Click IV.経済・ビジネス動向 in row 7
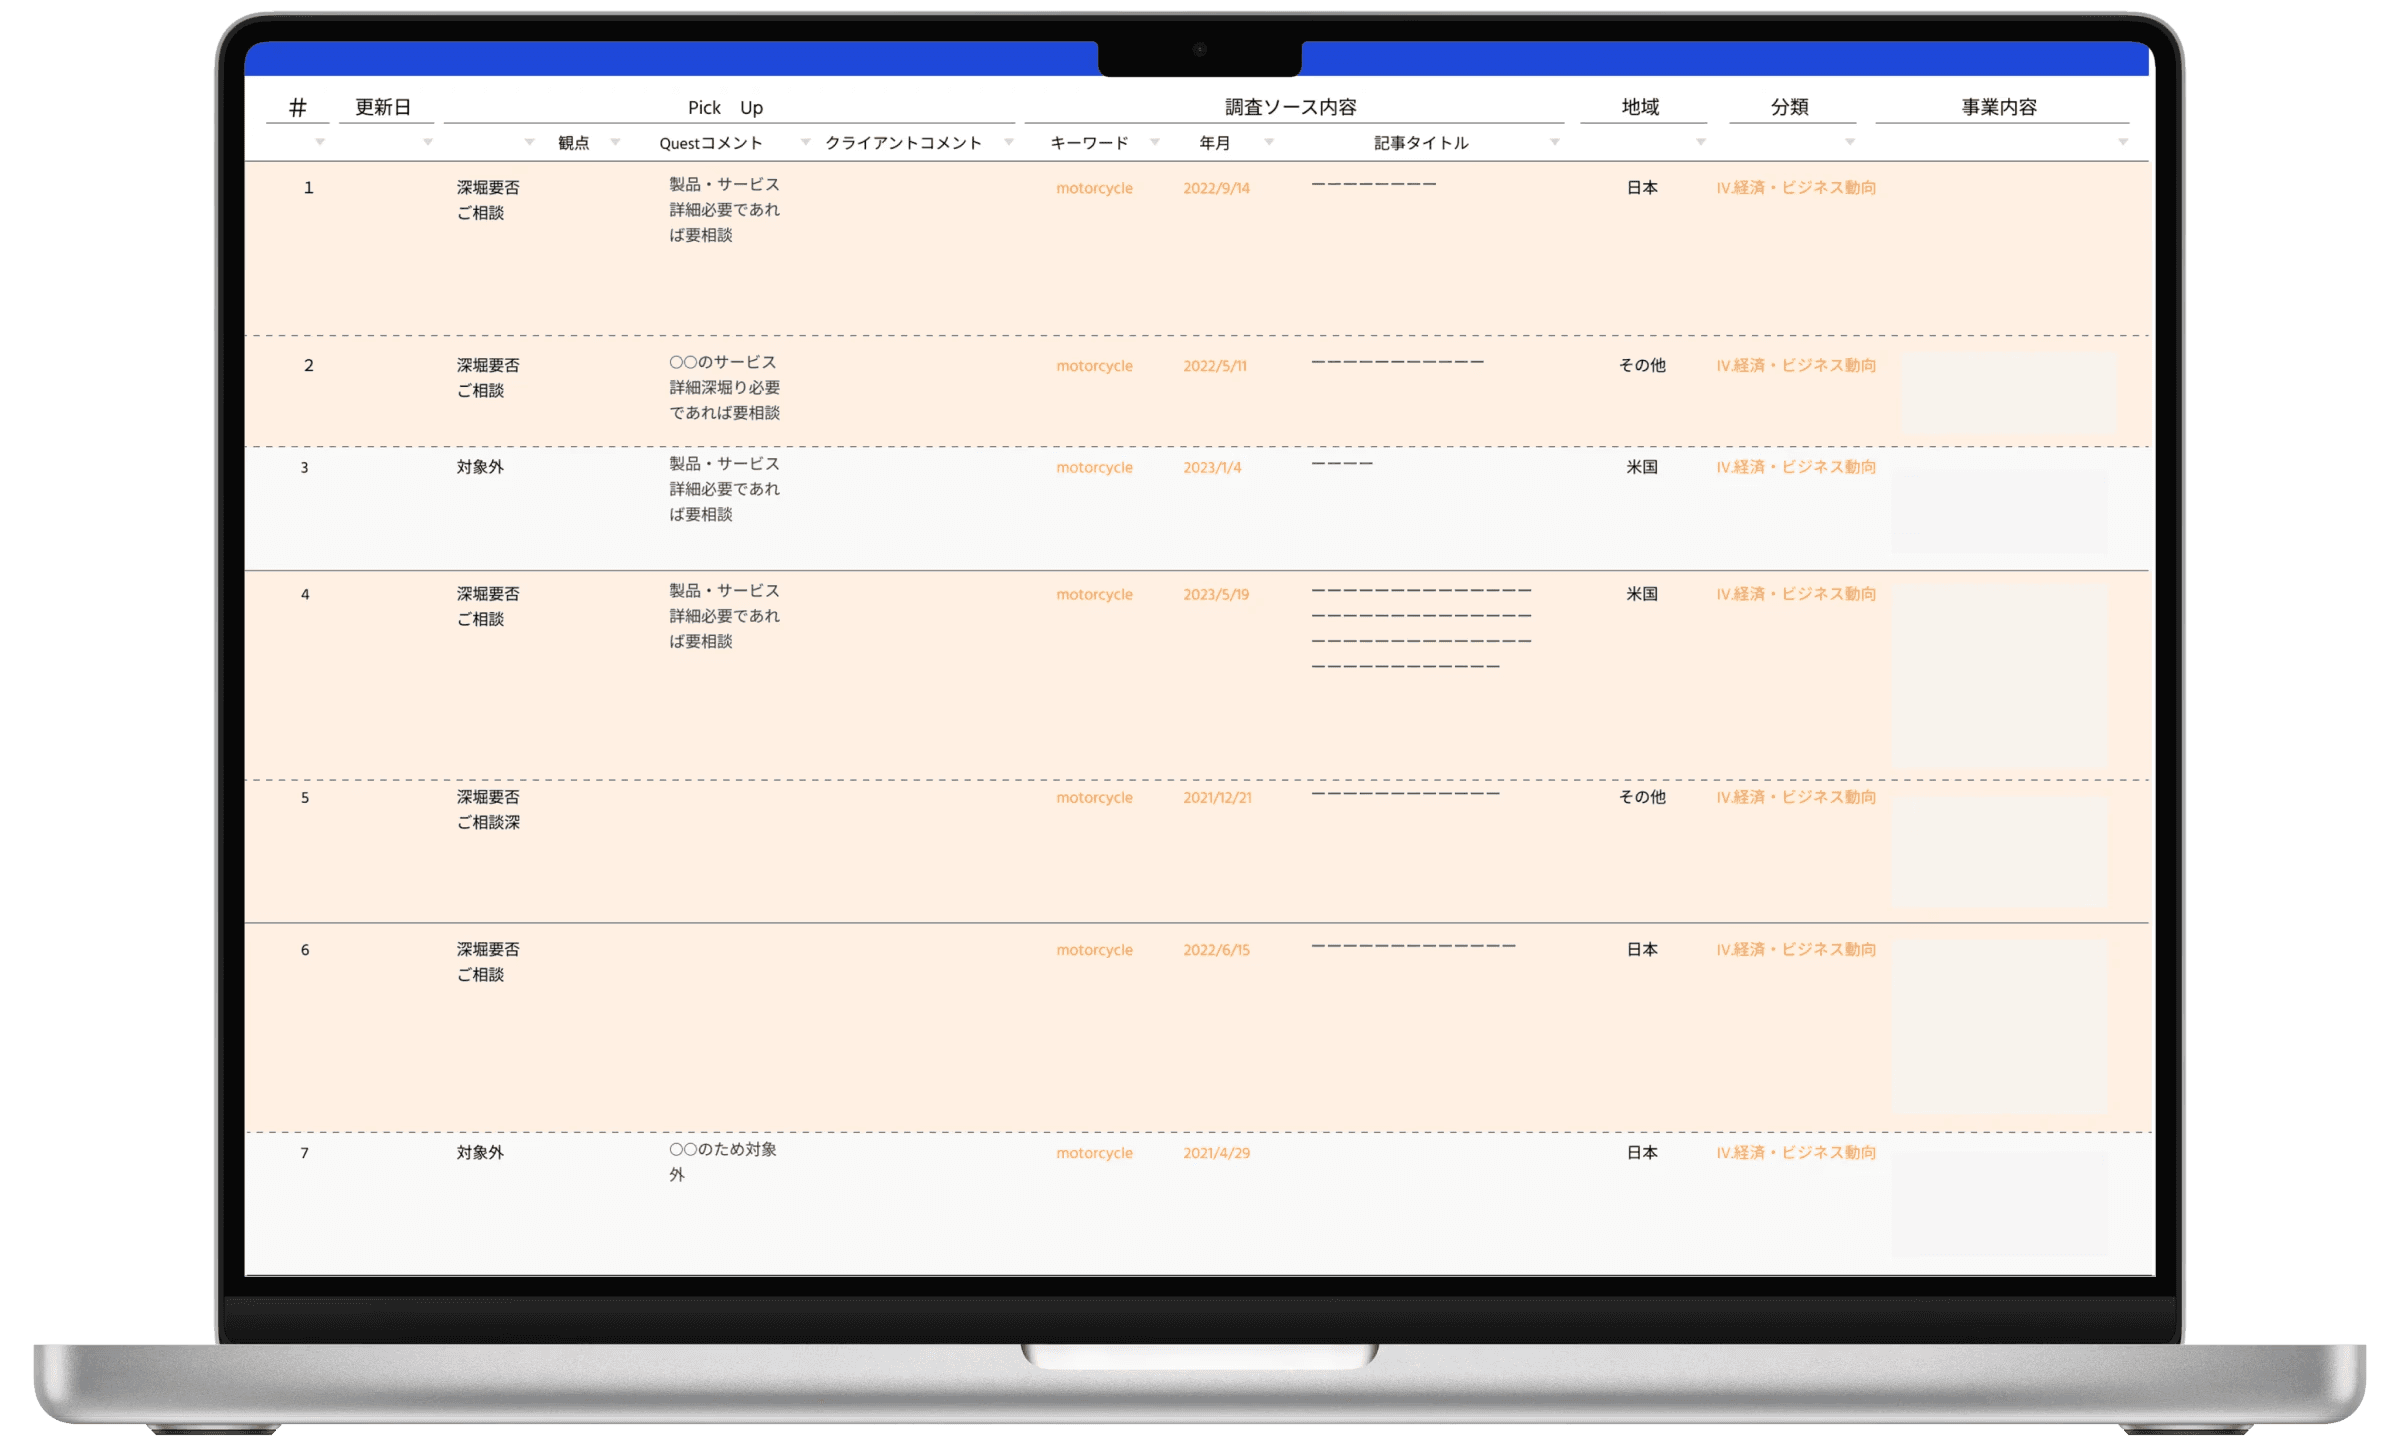 tap(1796, 1153)
